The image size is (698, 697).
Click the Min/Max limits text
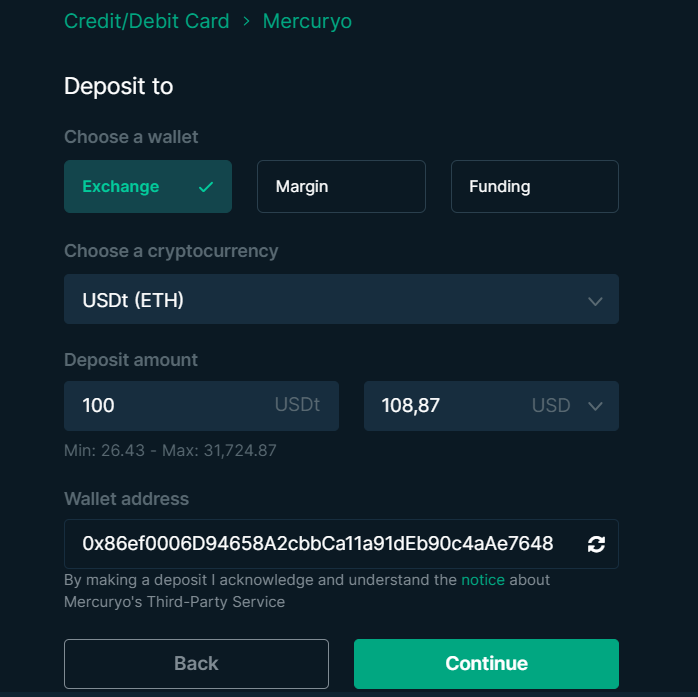(x=170, y=450)
